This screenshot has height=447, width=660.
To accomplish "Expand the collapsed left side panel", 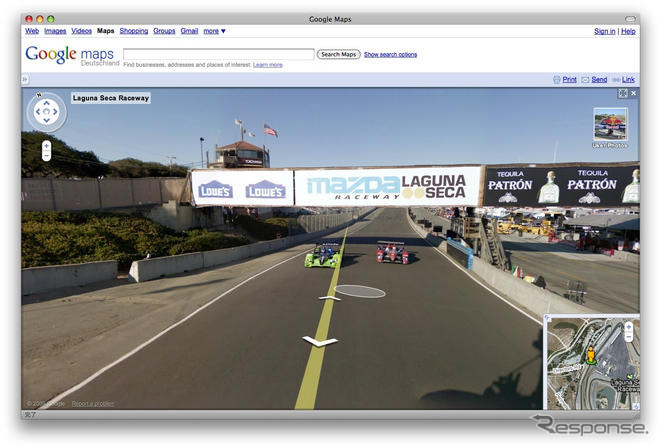I will 25,79.
